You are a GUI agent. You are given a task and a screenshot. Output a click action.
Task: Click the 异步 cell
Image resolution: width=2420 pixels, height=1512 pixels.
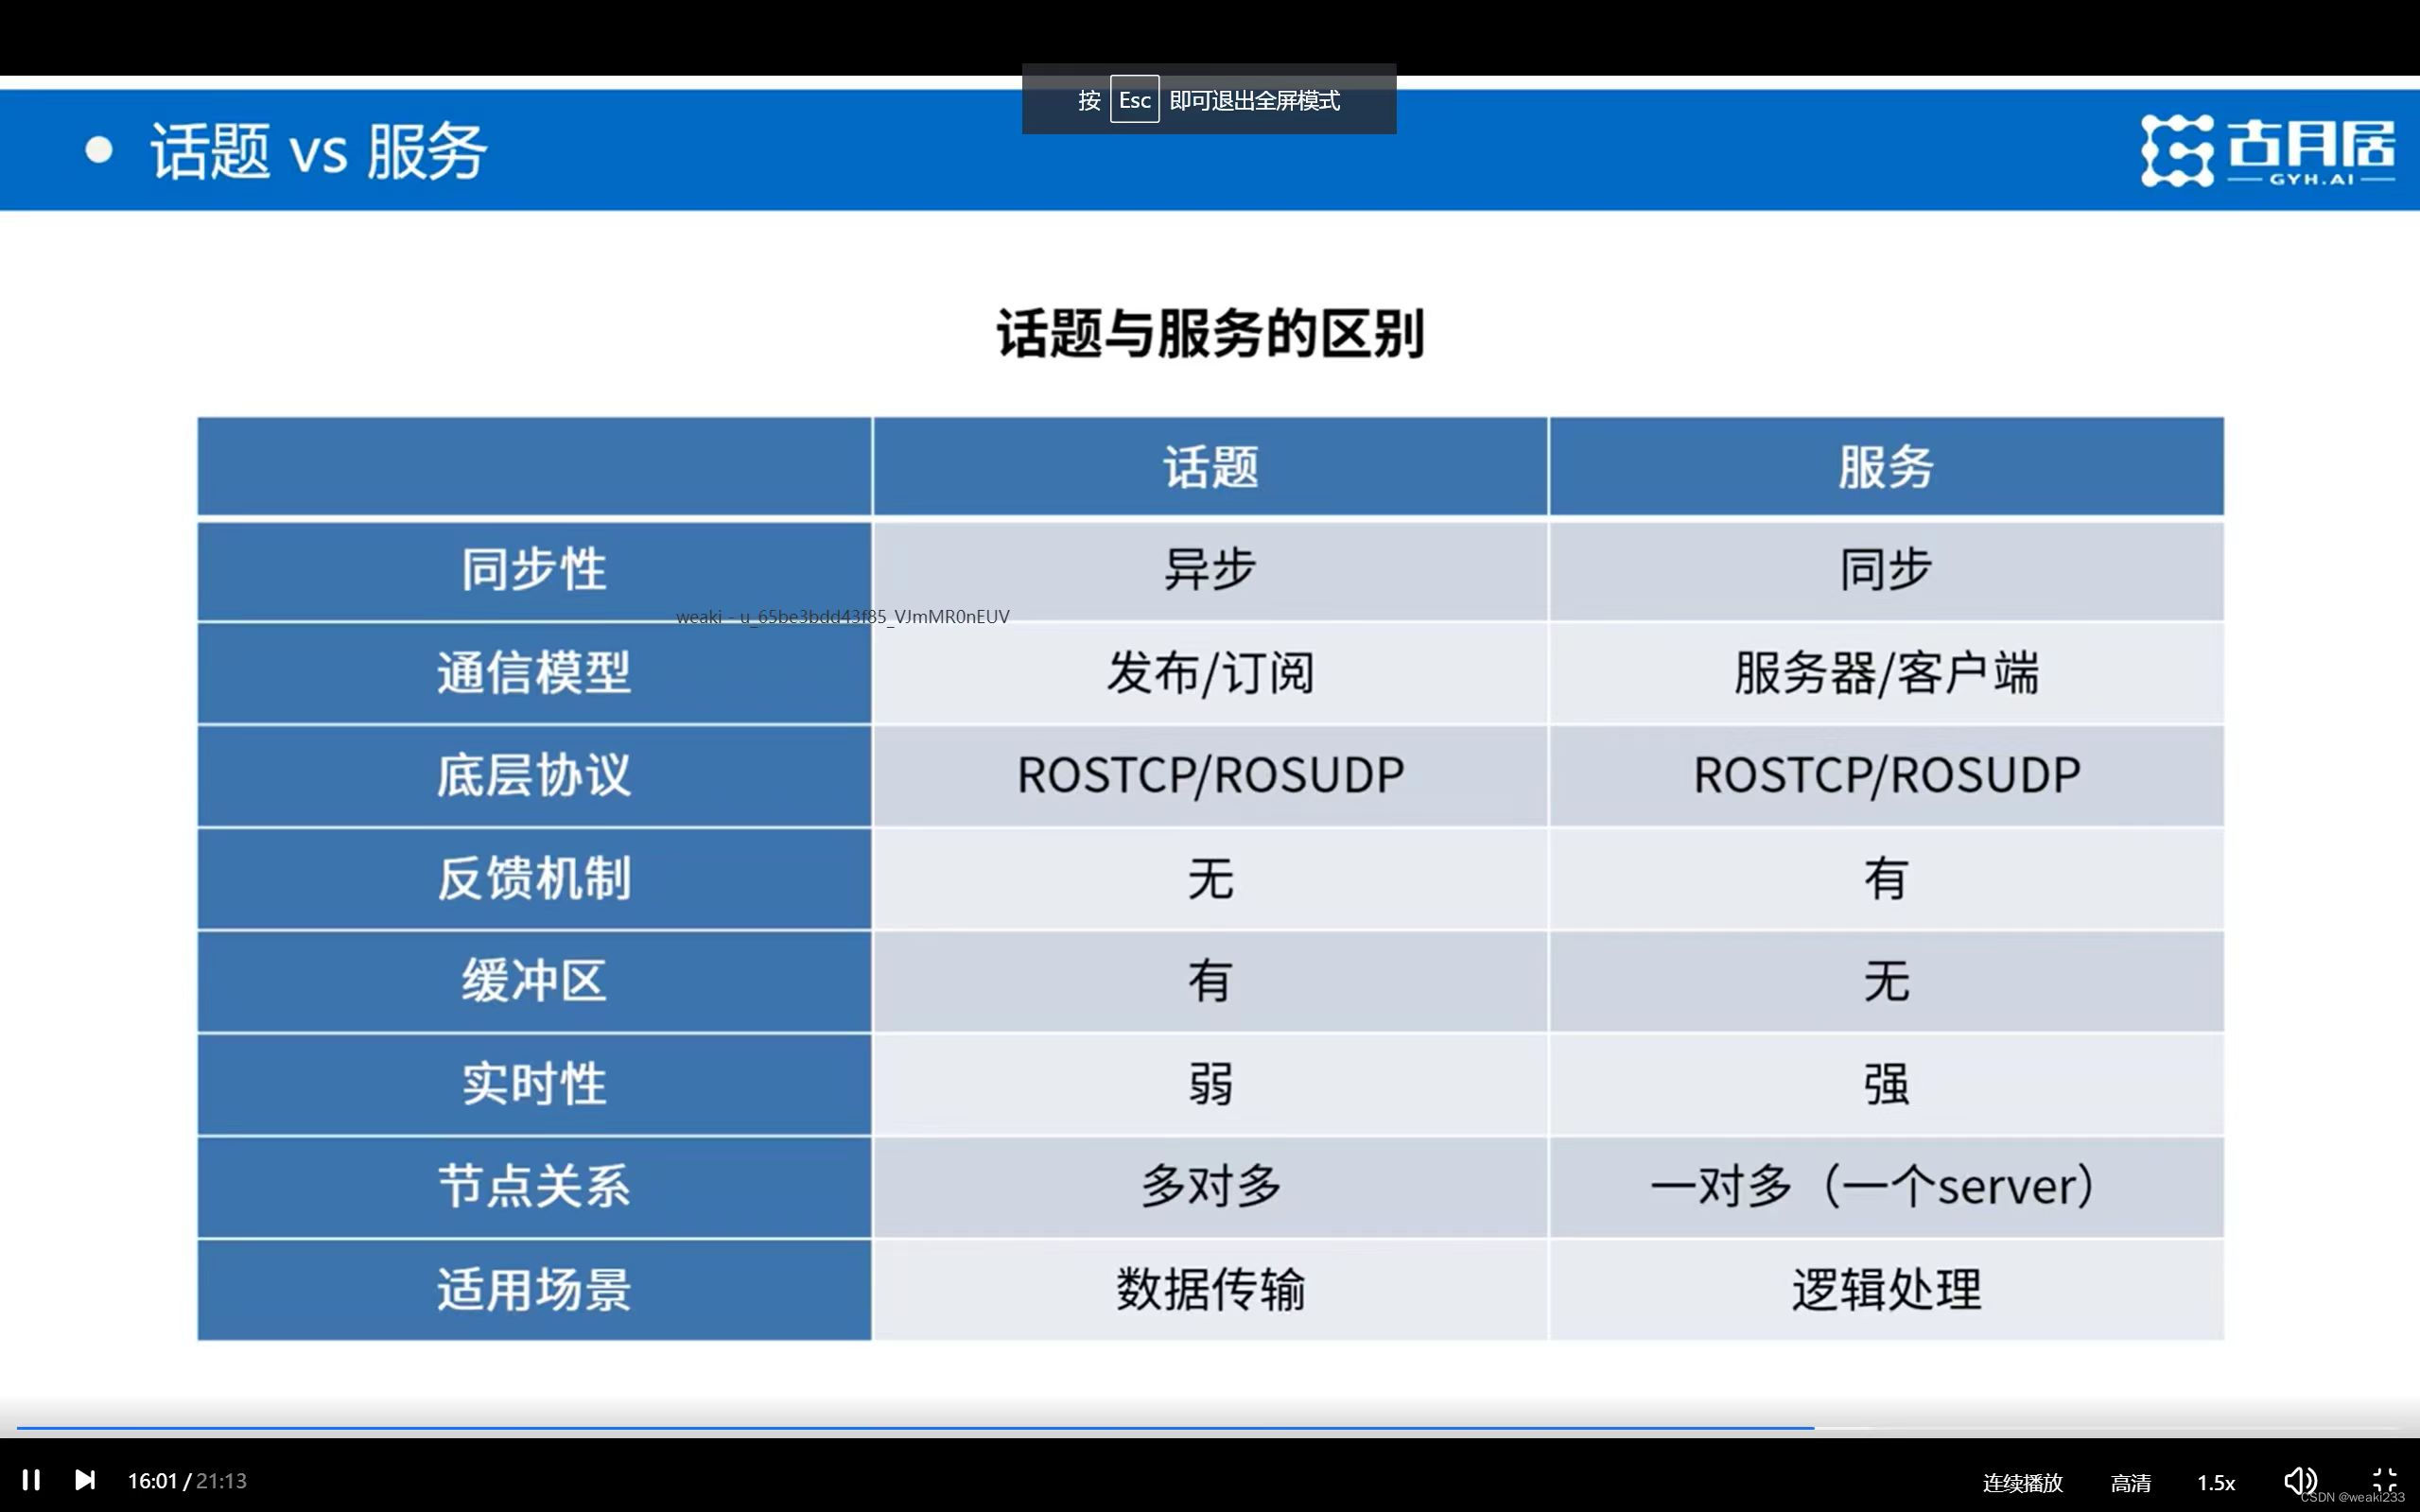pyautogui.click(x=1210, y=570)
